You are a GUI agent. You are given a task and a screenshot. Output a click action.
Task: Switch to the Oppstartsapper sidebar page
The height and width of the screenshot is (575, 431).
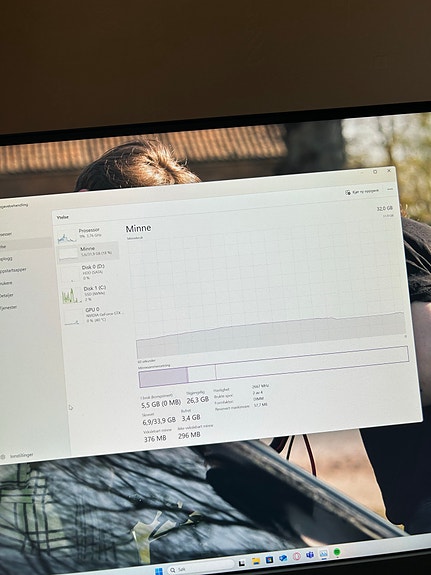13,271
